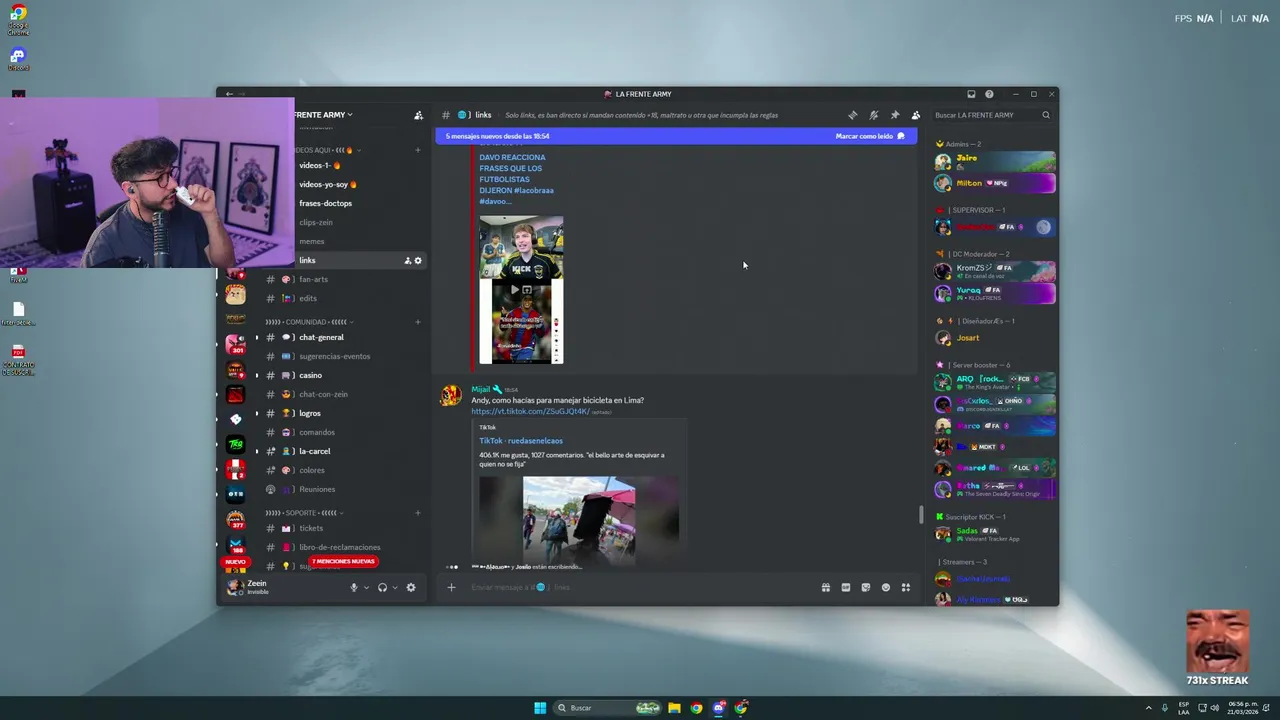Switch to the chat-general channel
This screenshot has width=1280, height=720.
coord(344,337)
